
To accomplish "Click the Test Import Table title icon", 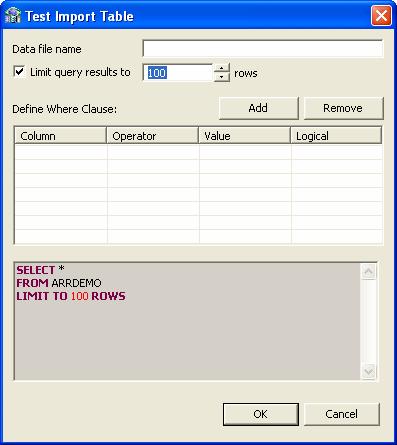I will click(x=13, y=16).
